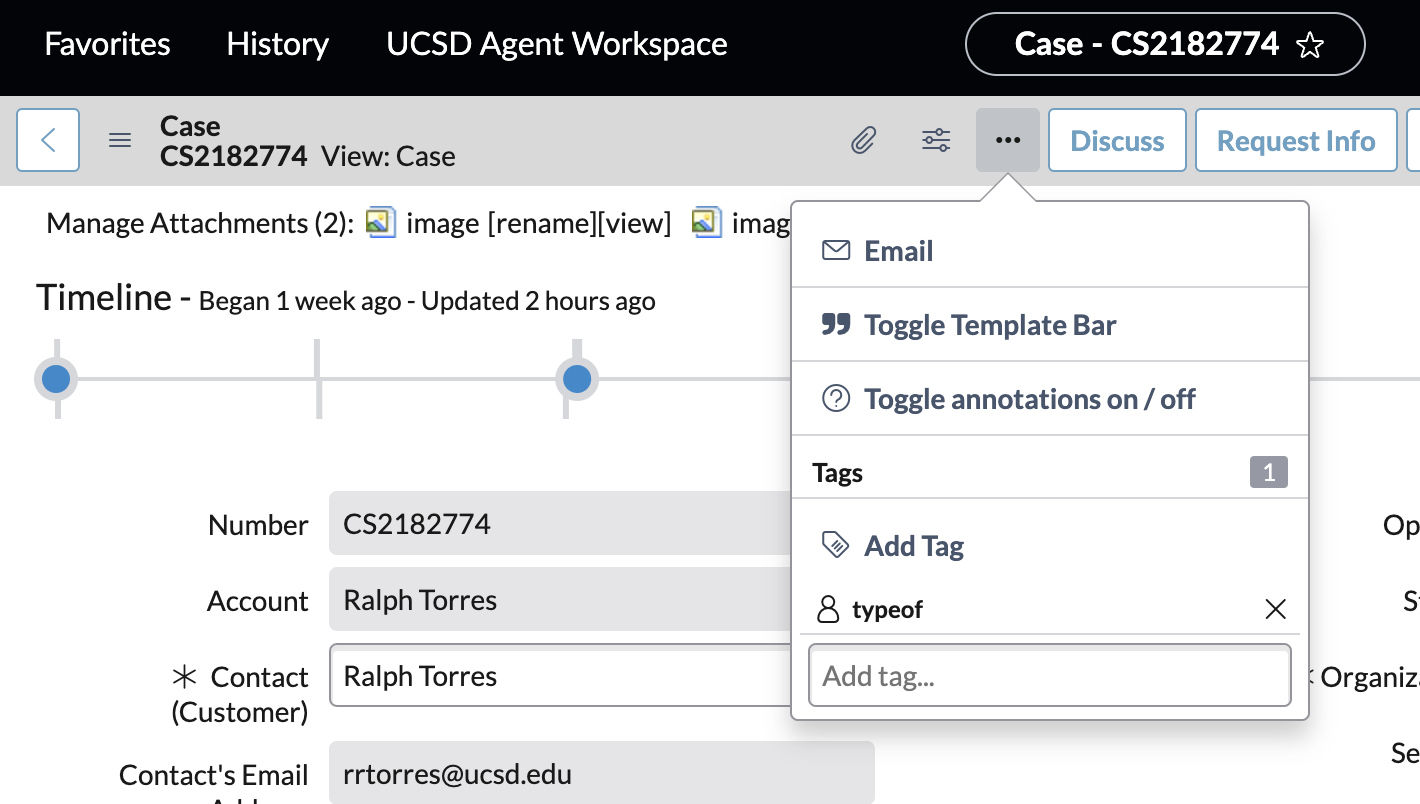This screenshot has height=804, width=1420.
Task: Click the Discuss button
Action: (1117, 140)
